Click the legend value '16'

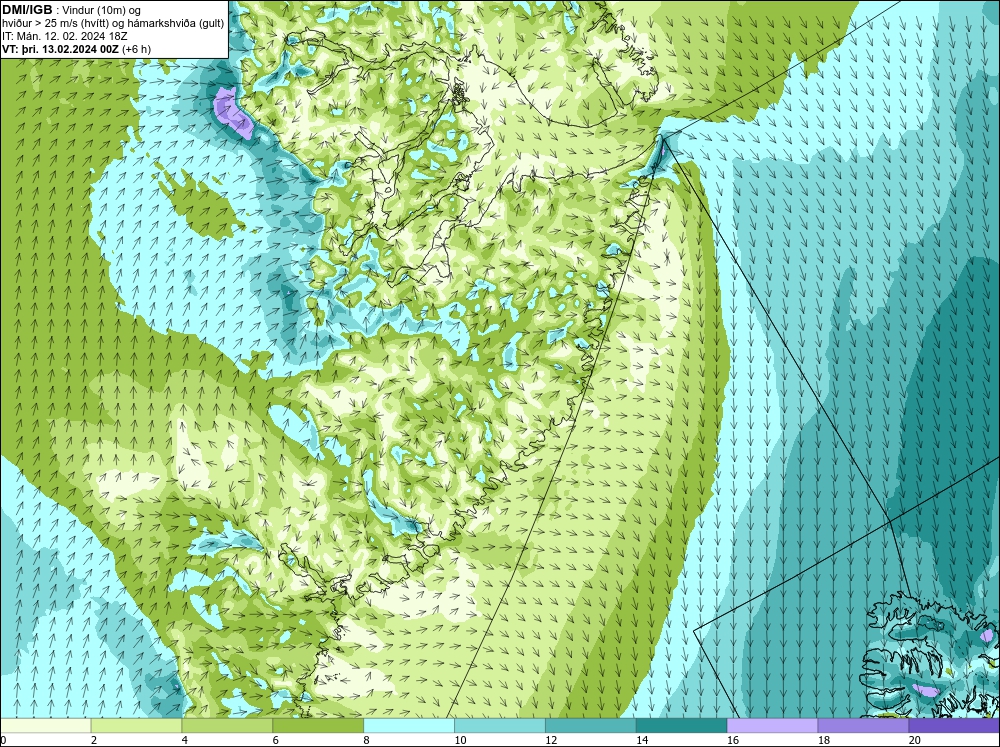pyautogui.click(x=733, y=740)
